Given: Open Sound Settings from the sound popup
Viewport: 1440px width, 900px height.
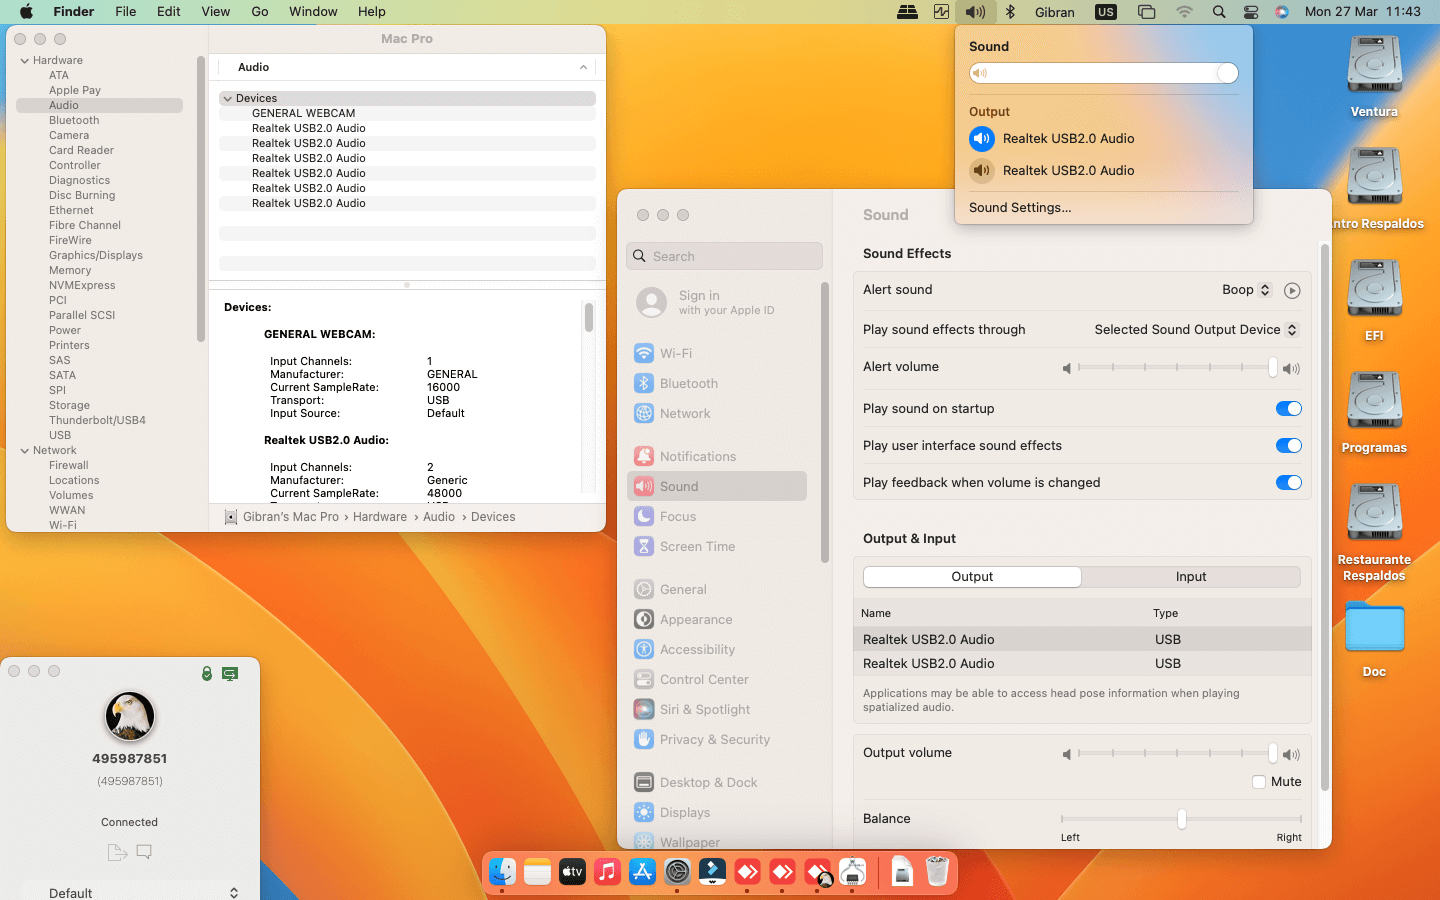Looking at the screenshot, I should [x=1019, y=208].
